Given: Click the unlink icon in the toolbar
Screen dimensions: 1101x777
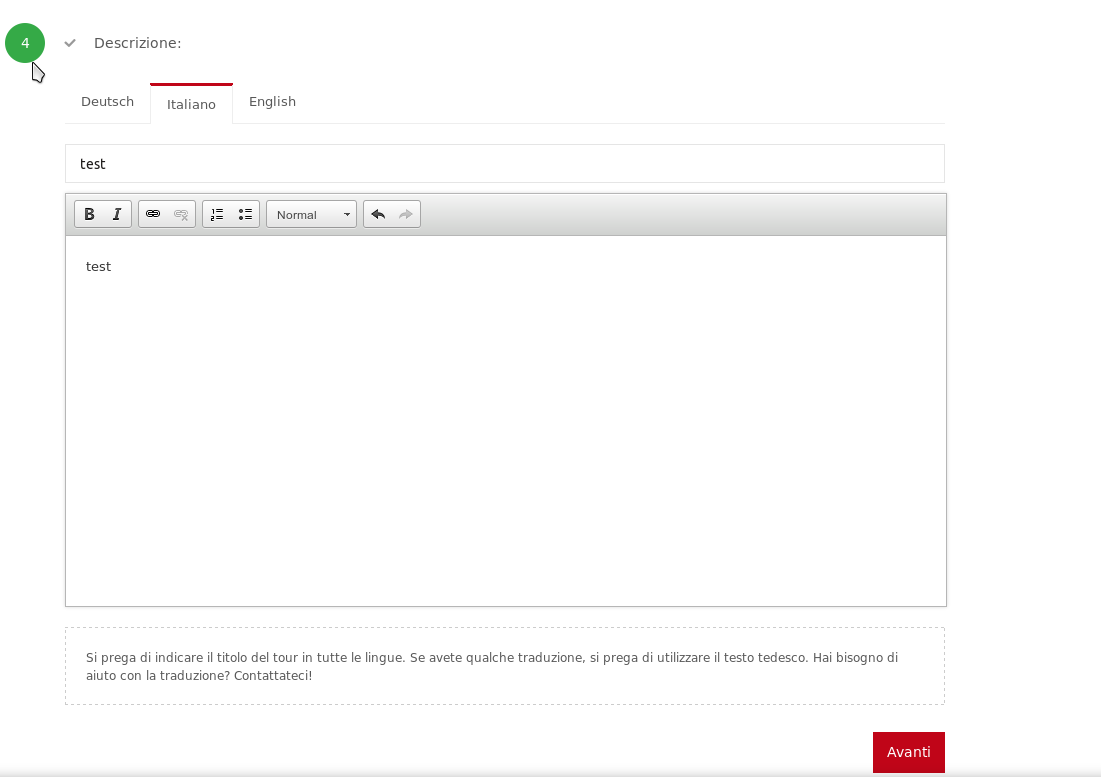Looking at the screenshot, I should click(x=181, y=214).
